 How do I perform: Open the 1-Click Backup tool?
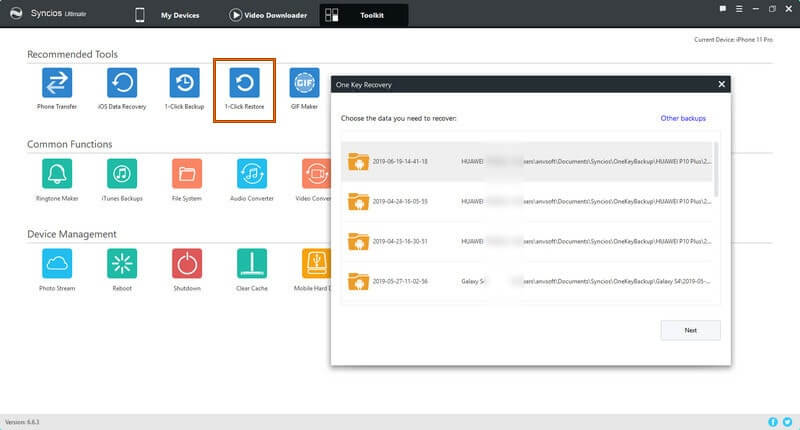click(184, 83)
